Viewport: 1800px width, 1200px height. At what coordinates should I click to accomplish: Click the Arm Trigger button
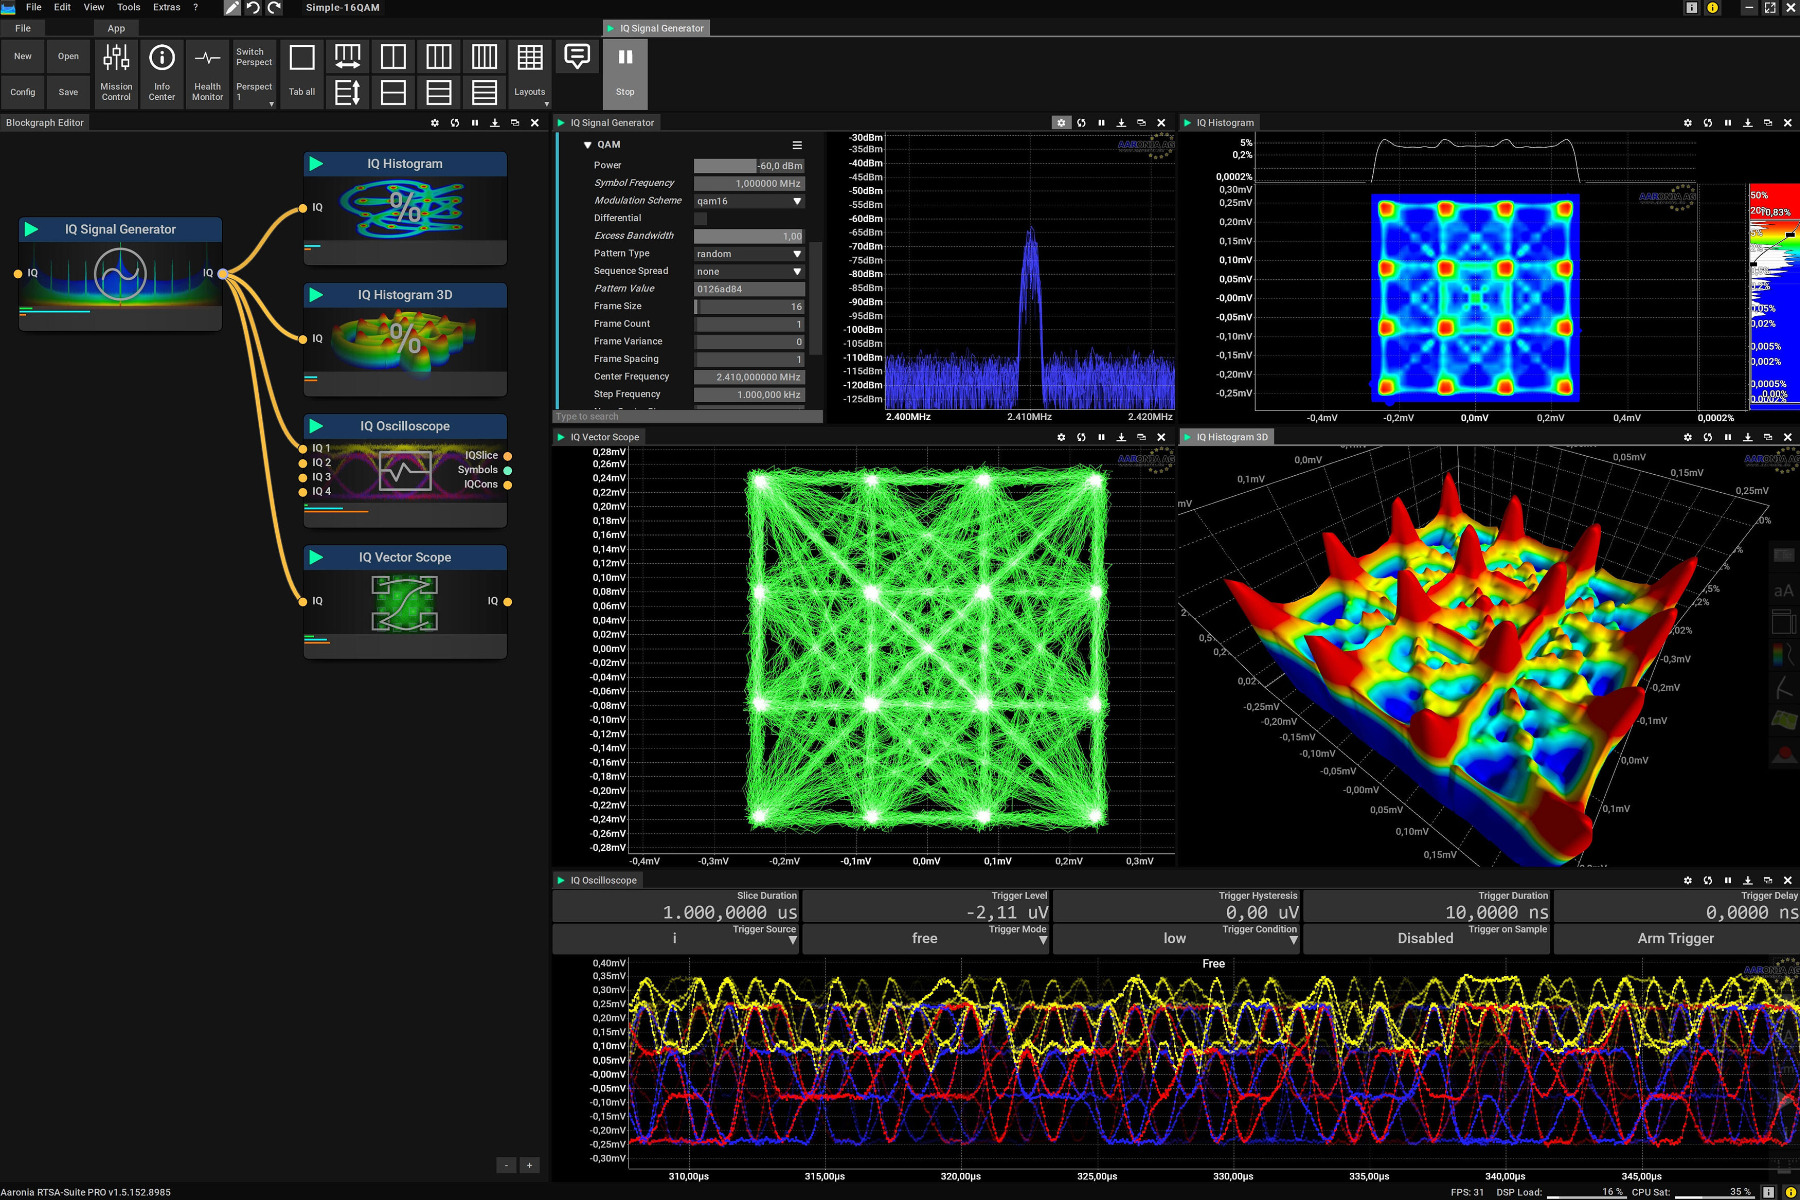[1674, 938]
